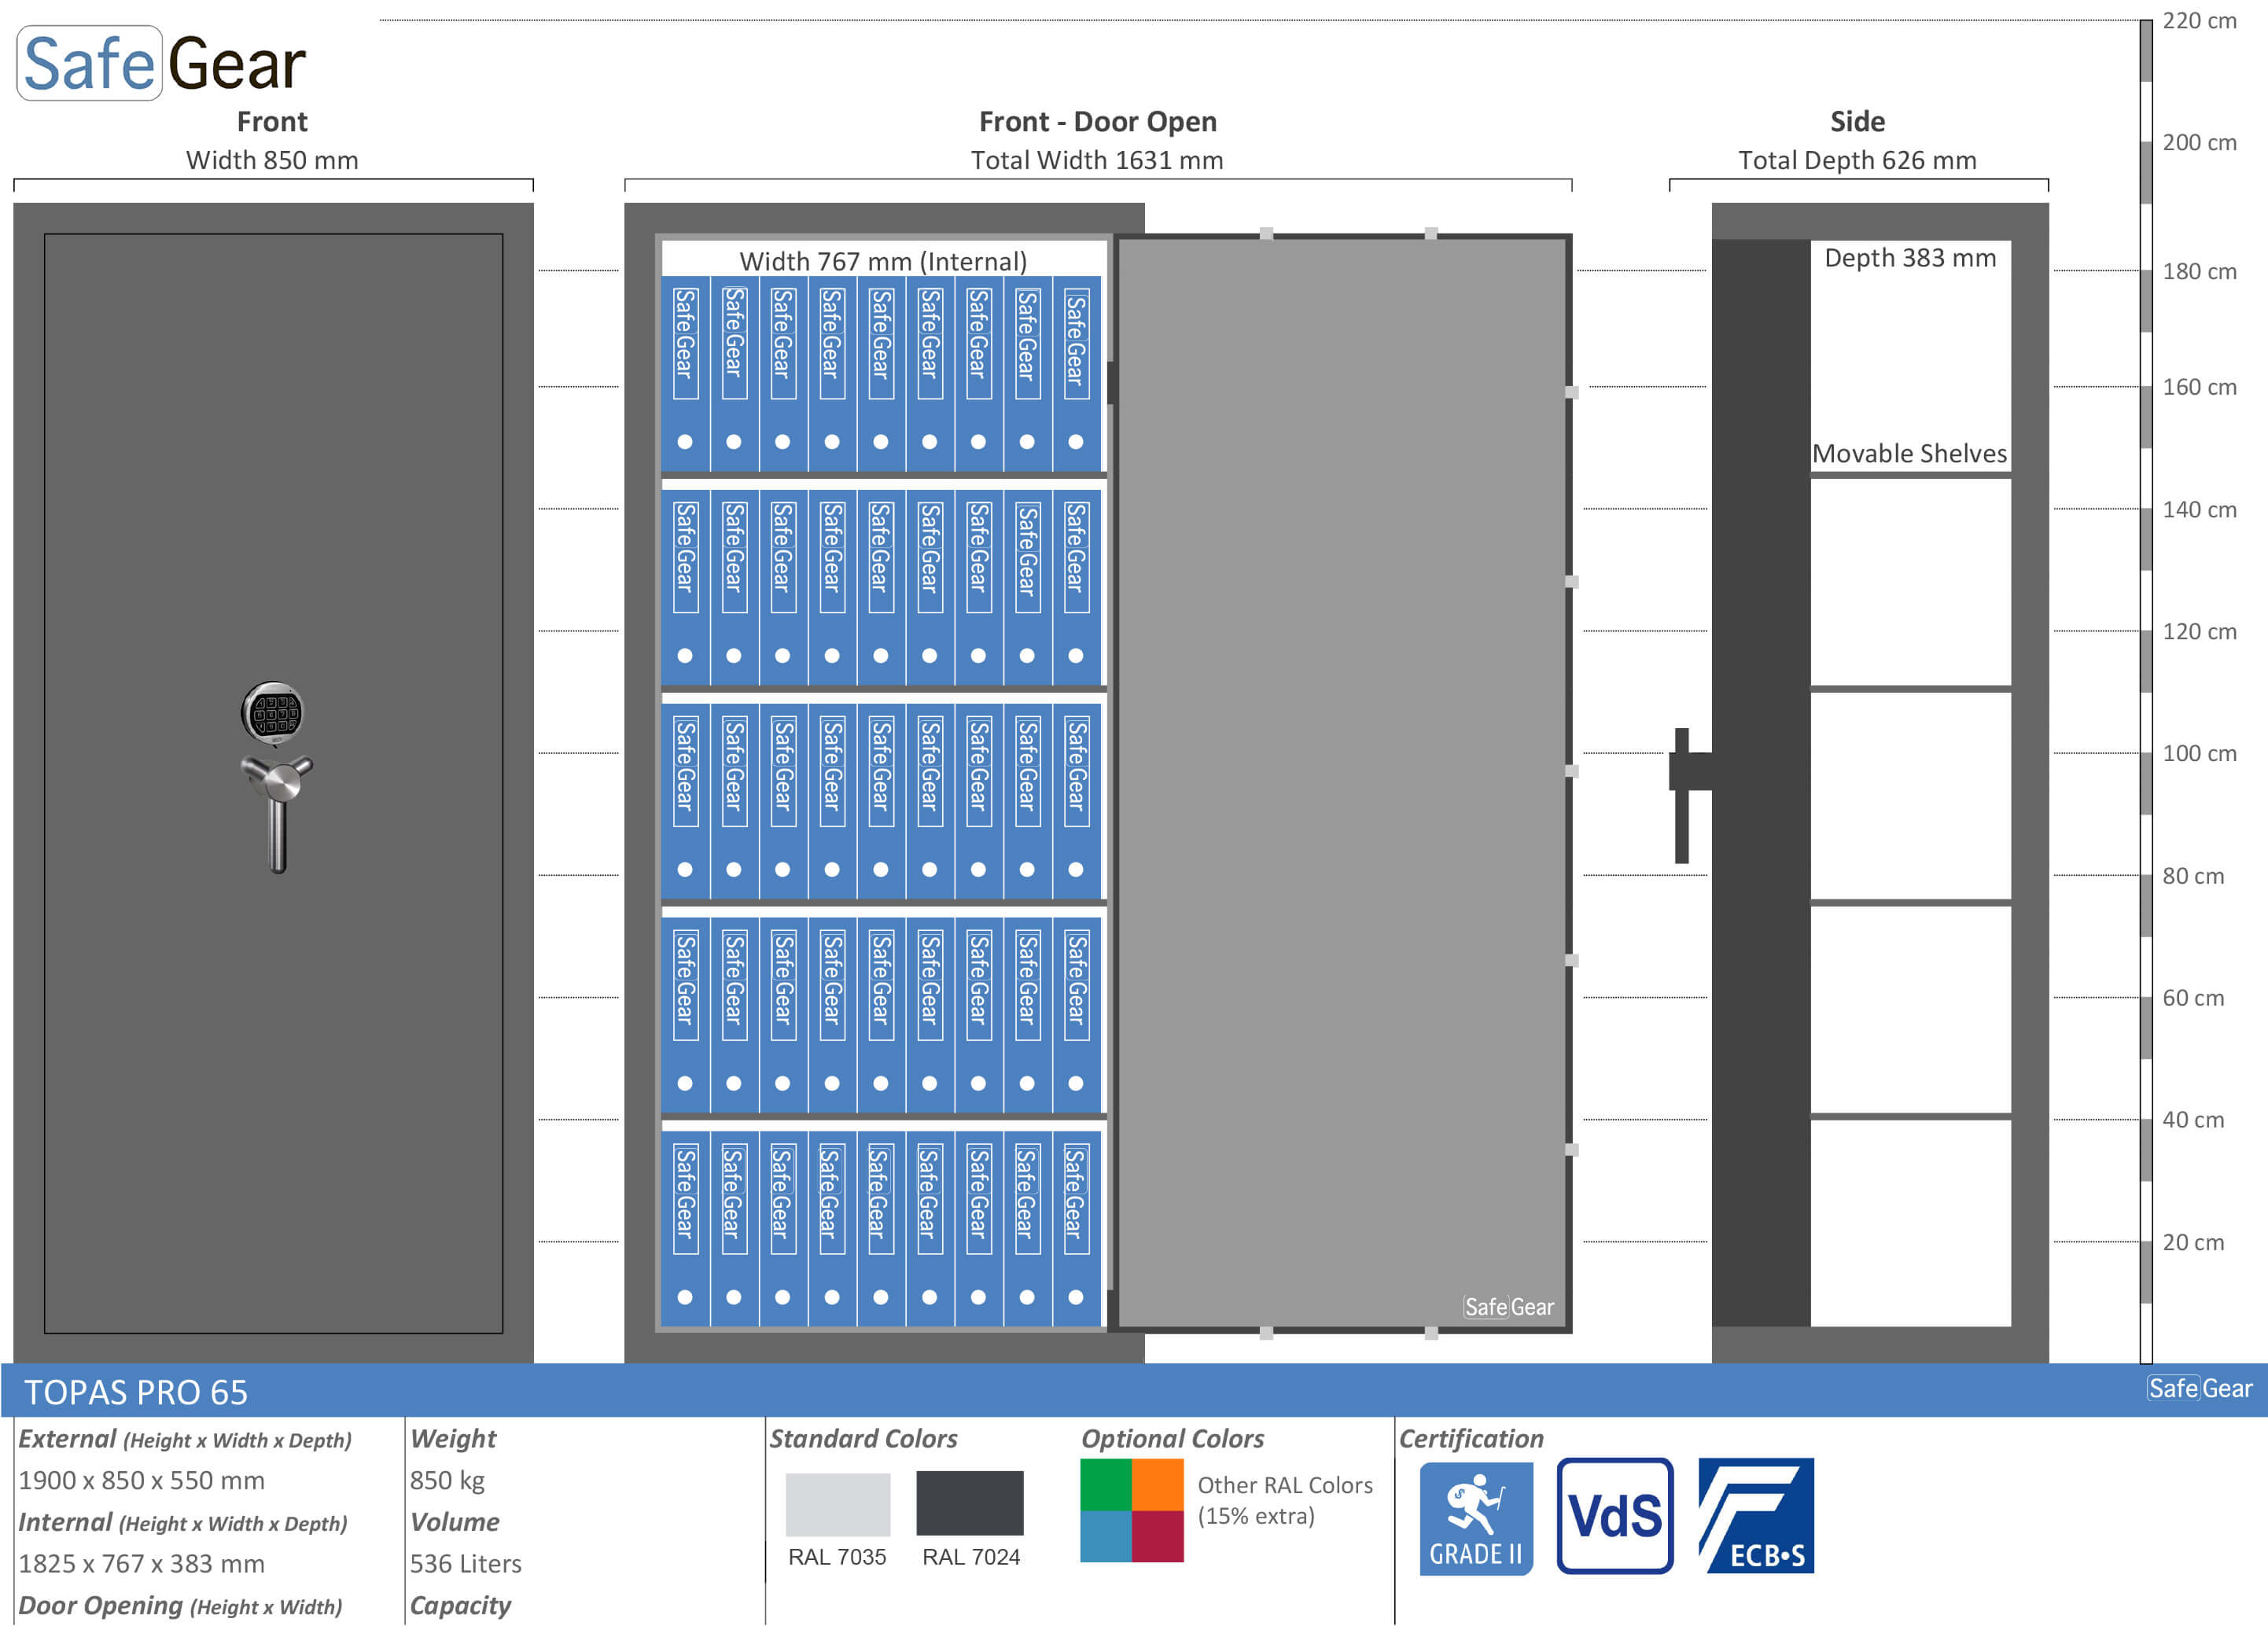Screen dimensions: 2268x1626
Task: Click the "20 cm" height scale mark
Action: (2194, 1242)
